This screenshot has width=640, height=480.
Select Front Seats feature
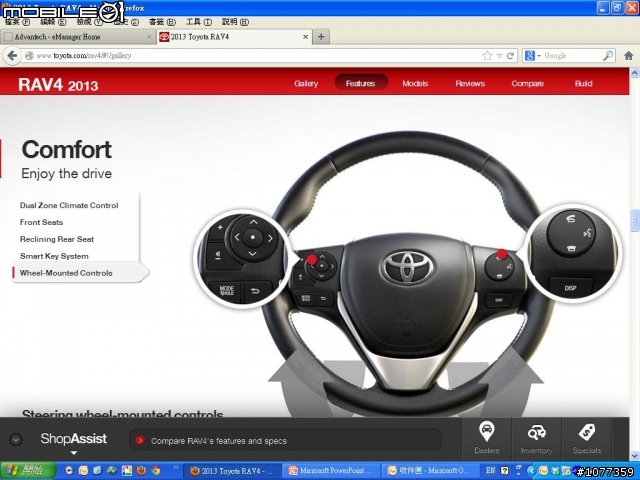(x=42, y=222)
